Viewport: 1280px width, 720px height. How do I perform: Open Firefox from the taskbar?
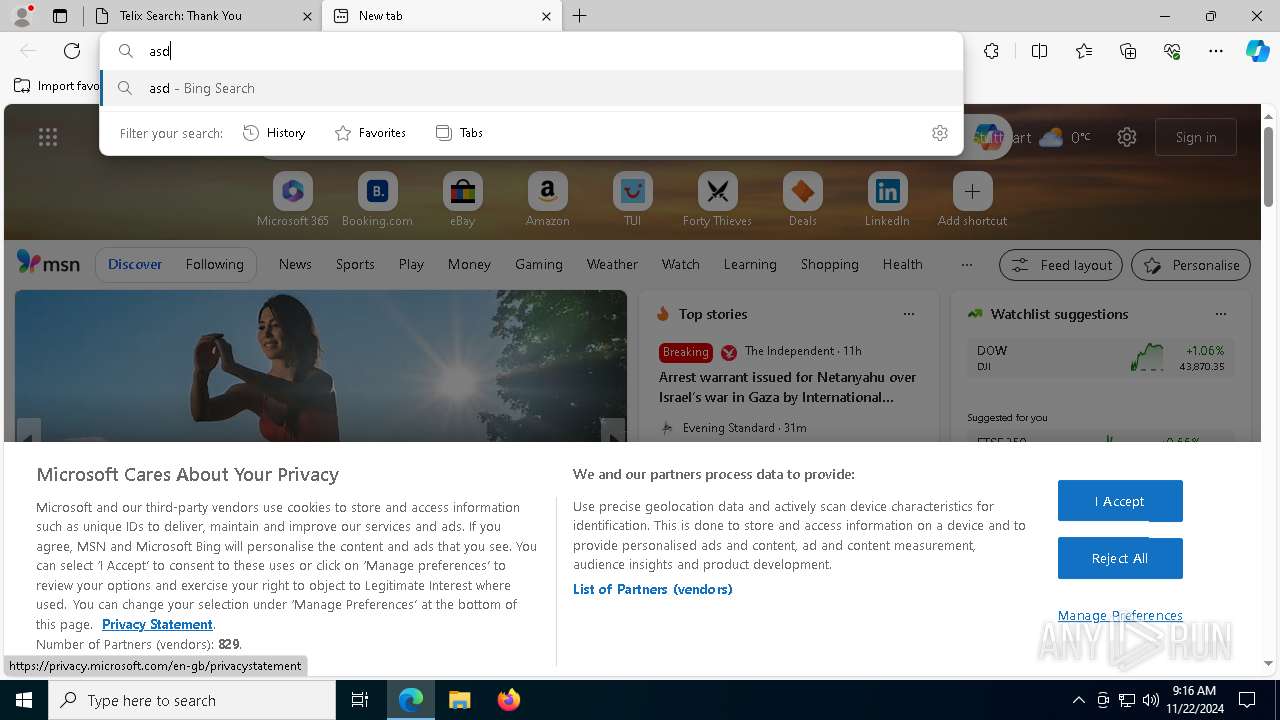click(509, 700)
